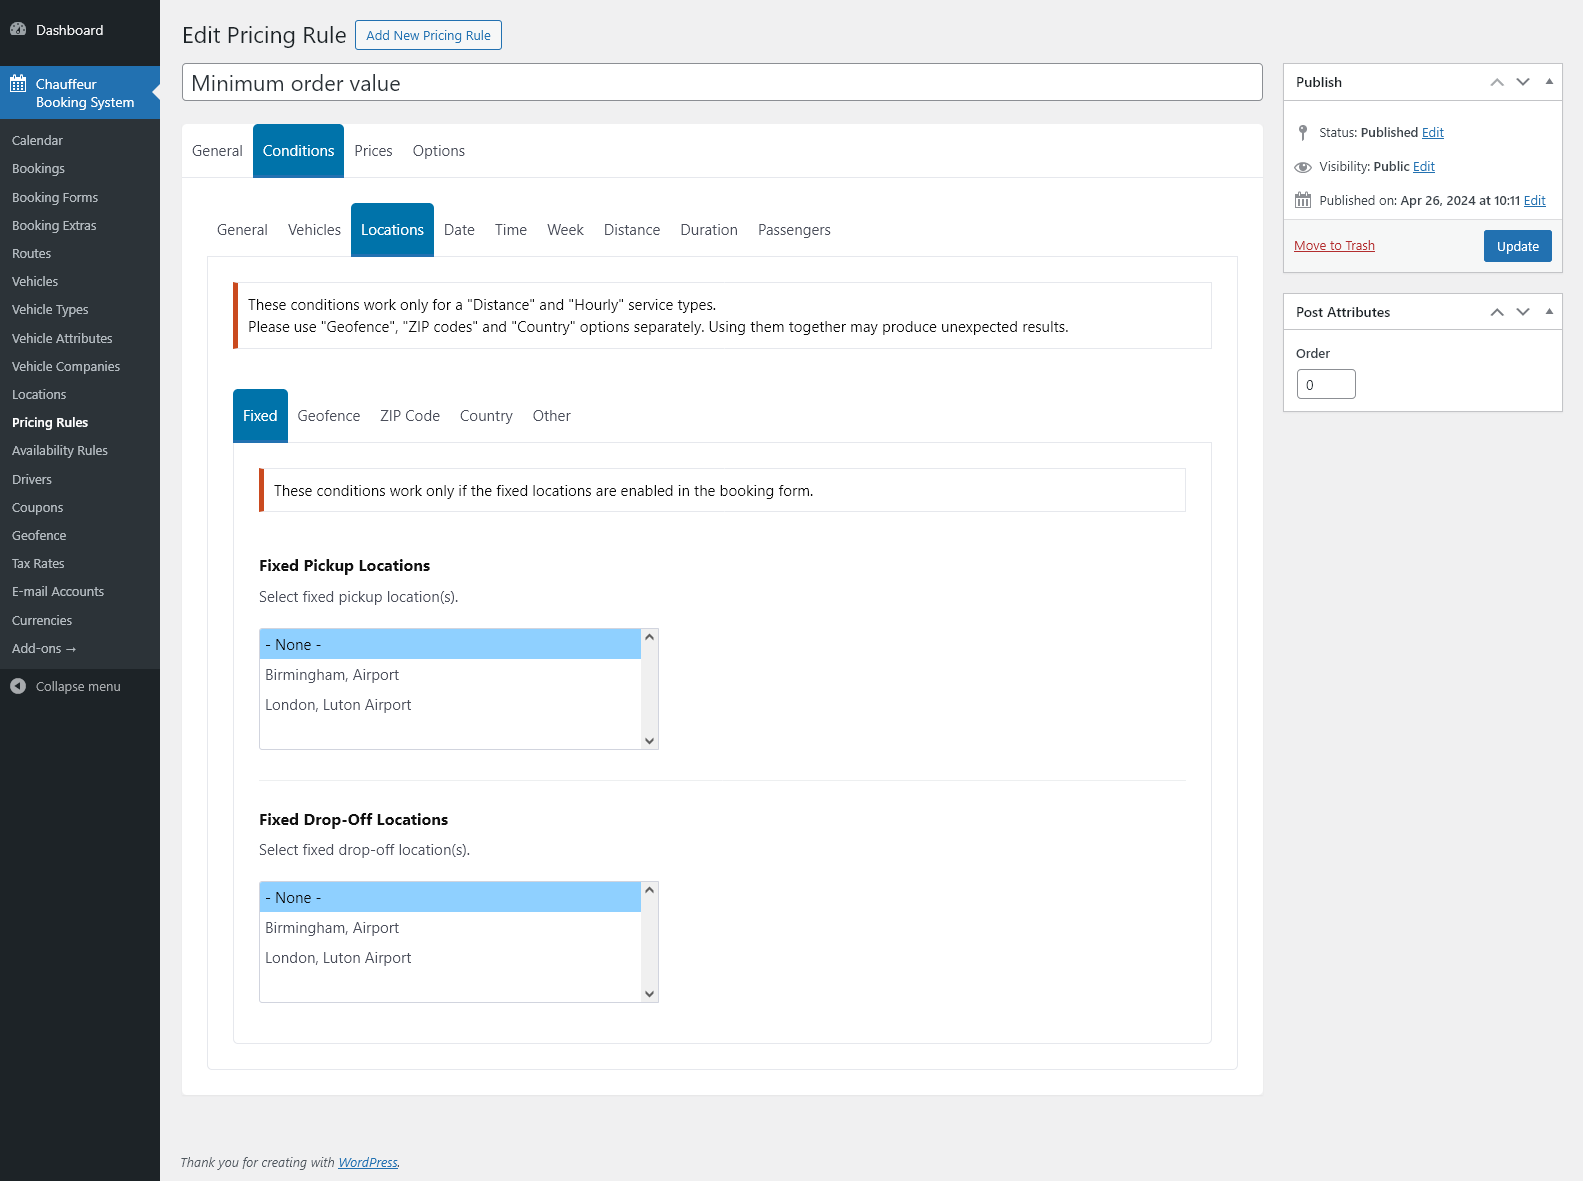This screenshot has height=1181, width=1583.
Task: Collapse the Post Attributes panel
Action: [1549, 312]
